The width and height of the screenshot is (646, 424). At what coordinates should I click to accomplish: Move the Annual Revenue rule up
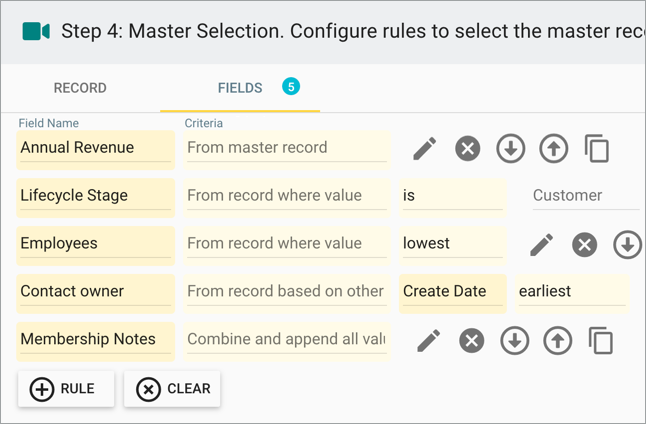pos(554,148)
